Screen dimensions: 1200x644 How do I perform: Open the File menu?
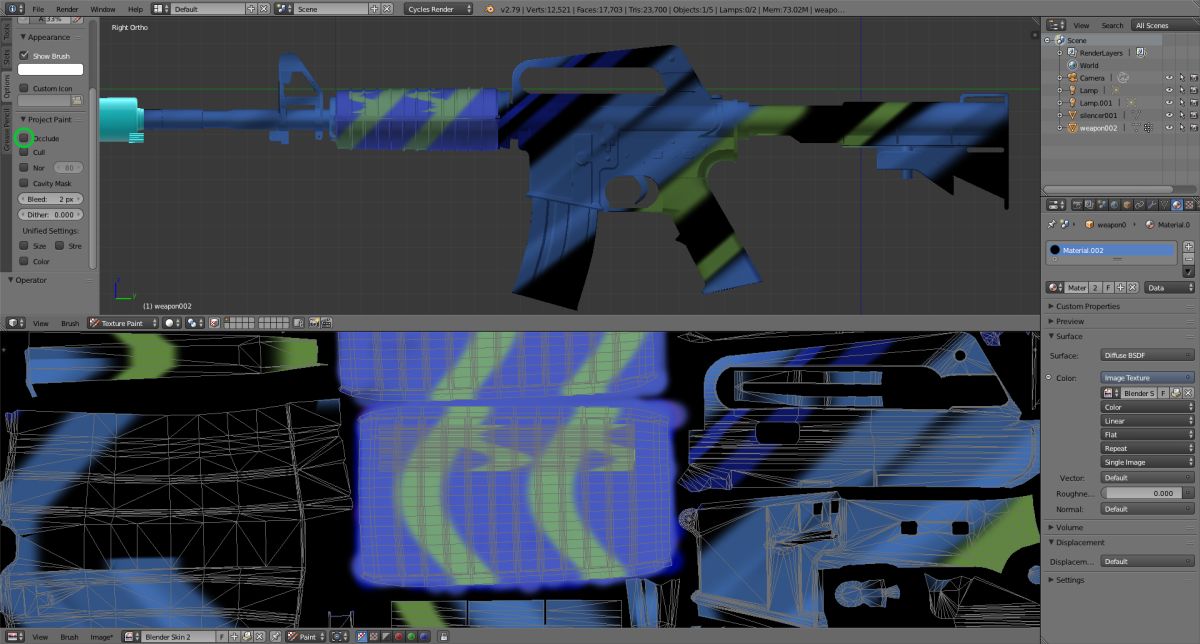click(x=38, y=8)
